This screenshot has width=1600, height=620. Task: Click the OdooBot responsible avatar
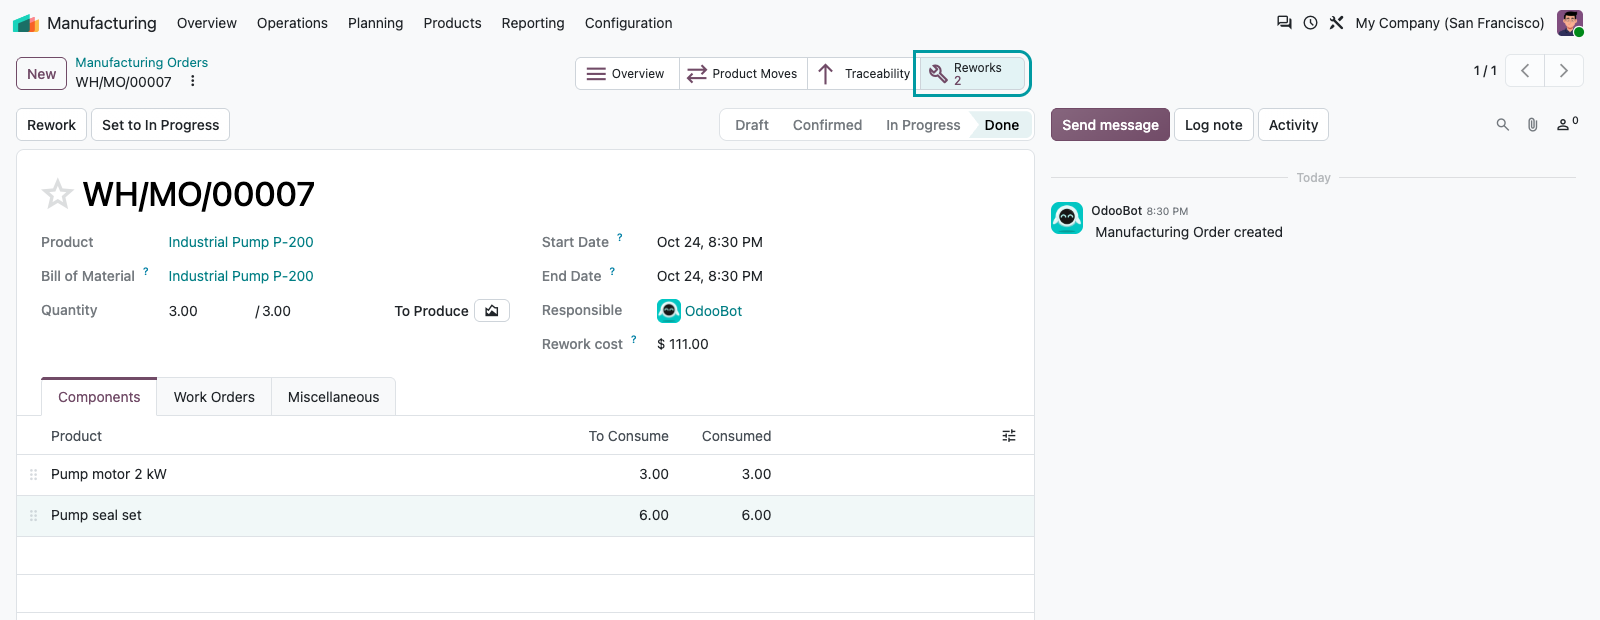tap(669, 311)
